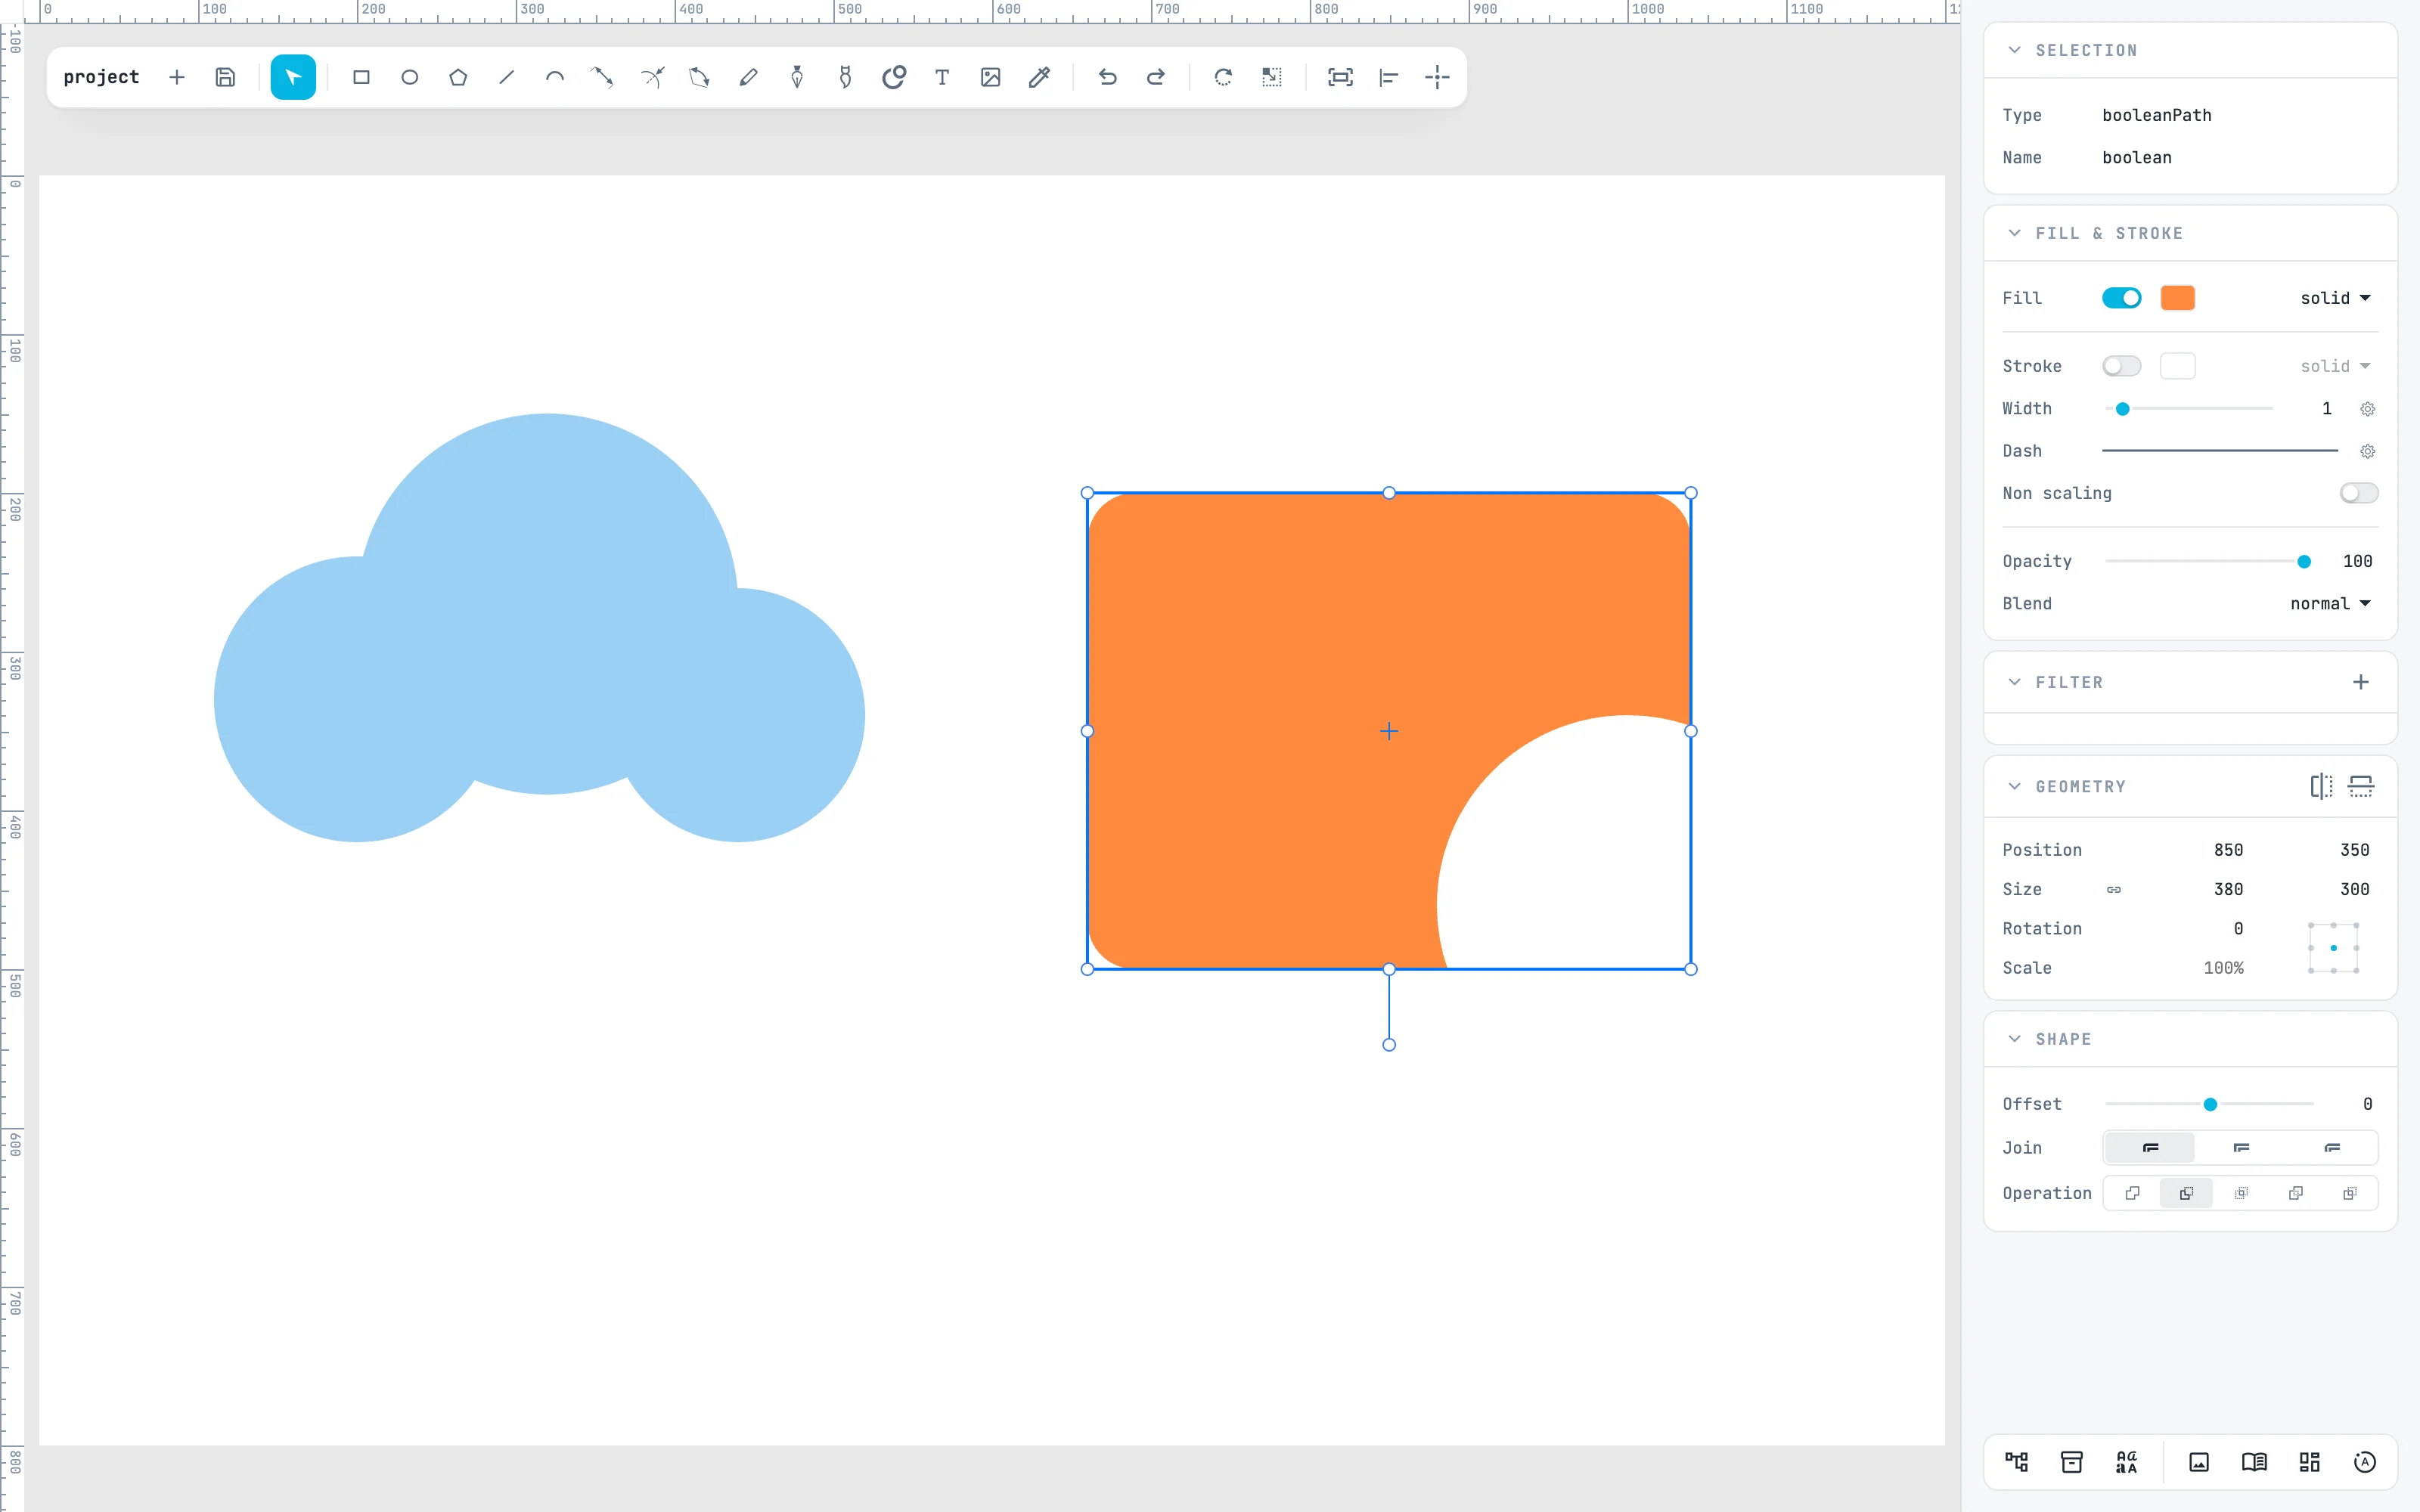Add a filter with the plus button
Screen dimensions: 2420x1512
(2361, 682)
